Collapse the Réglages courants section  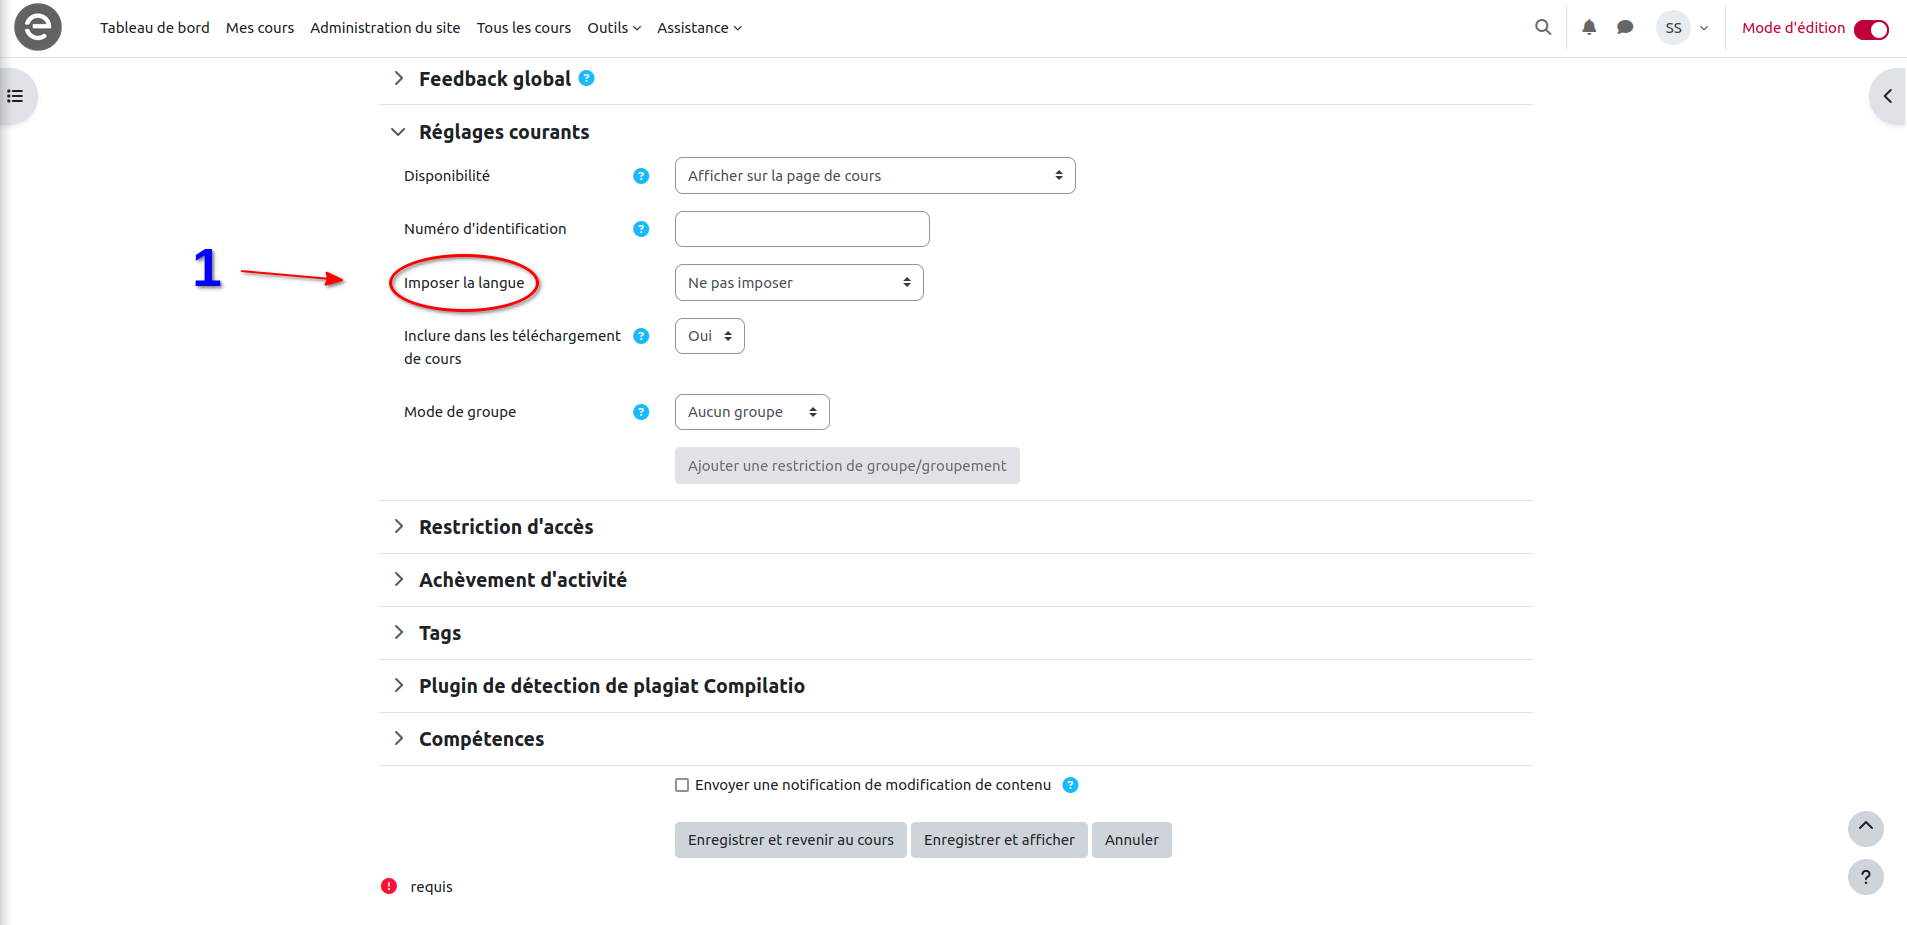[398, 132]
